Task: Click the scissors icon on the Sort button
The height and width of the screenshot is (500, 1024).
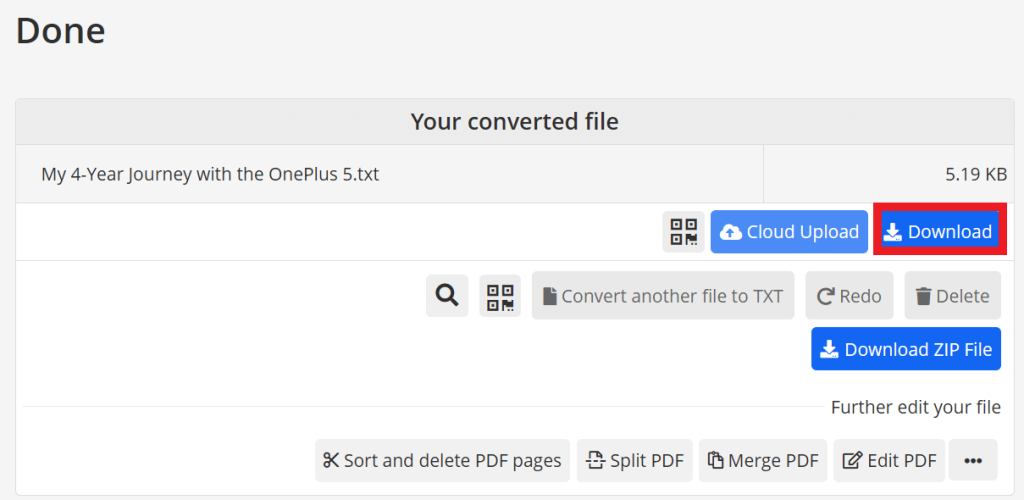Action: [x=331, y=461]
